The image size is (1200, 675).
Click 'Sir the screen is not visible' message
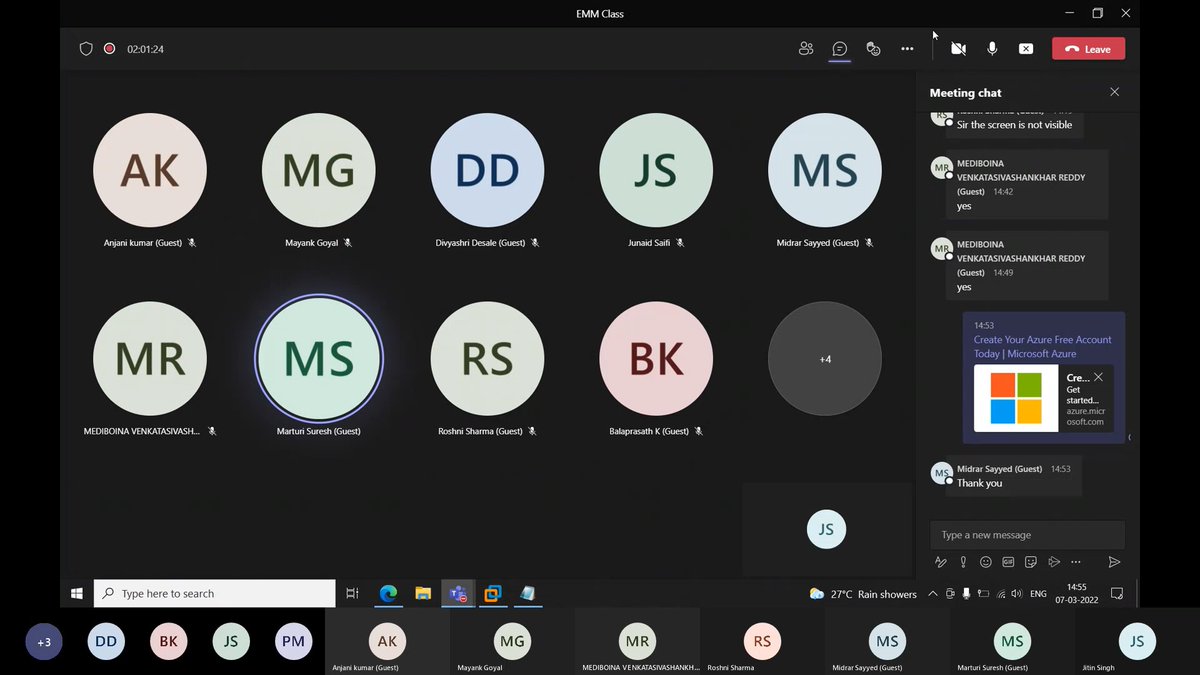(x=1014, y=125)
